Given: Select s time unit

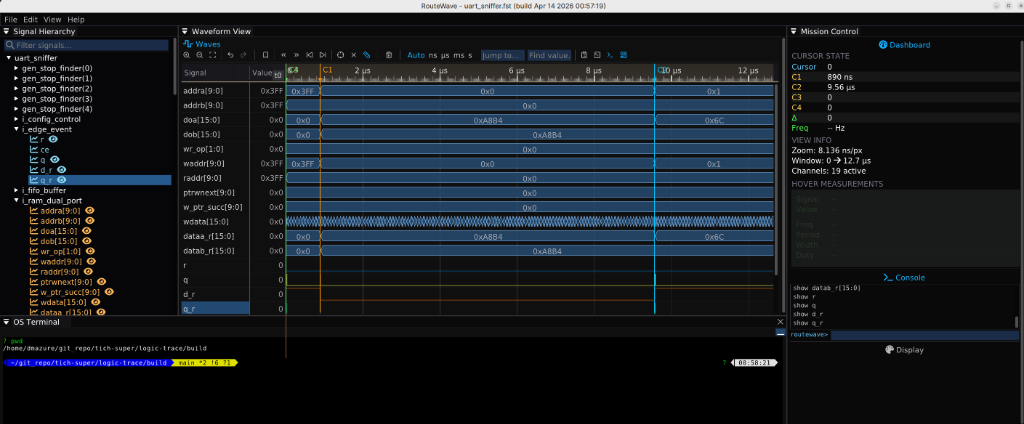Looking at the screenshot, I should point(470,56).
